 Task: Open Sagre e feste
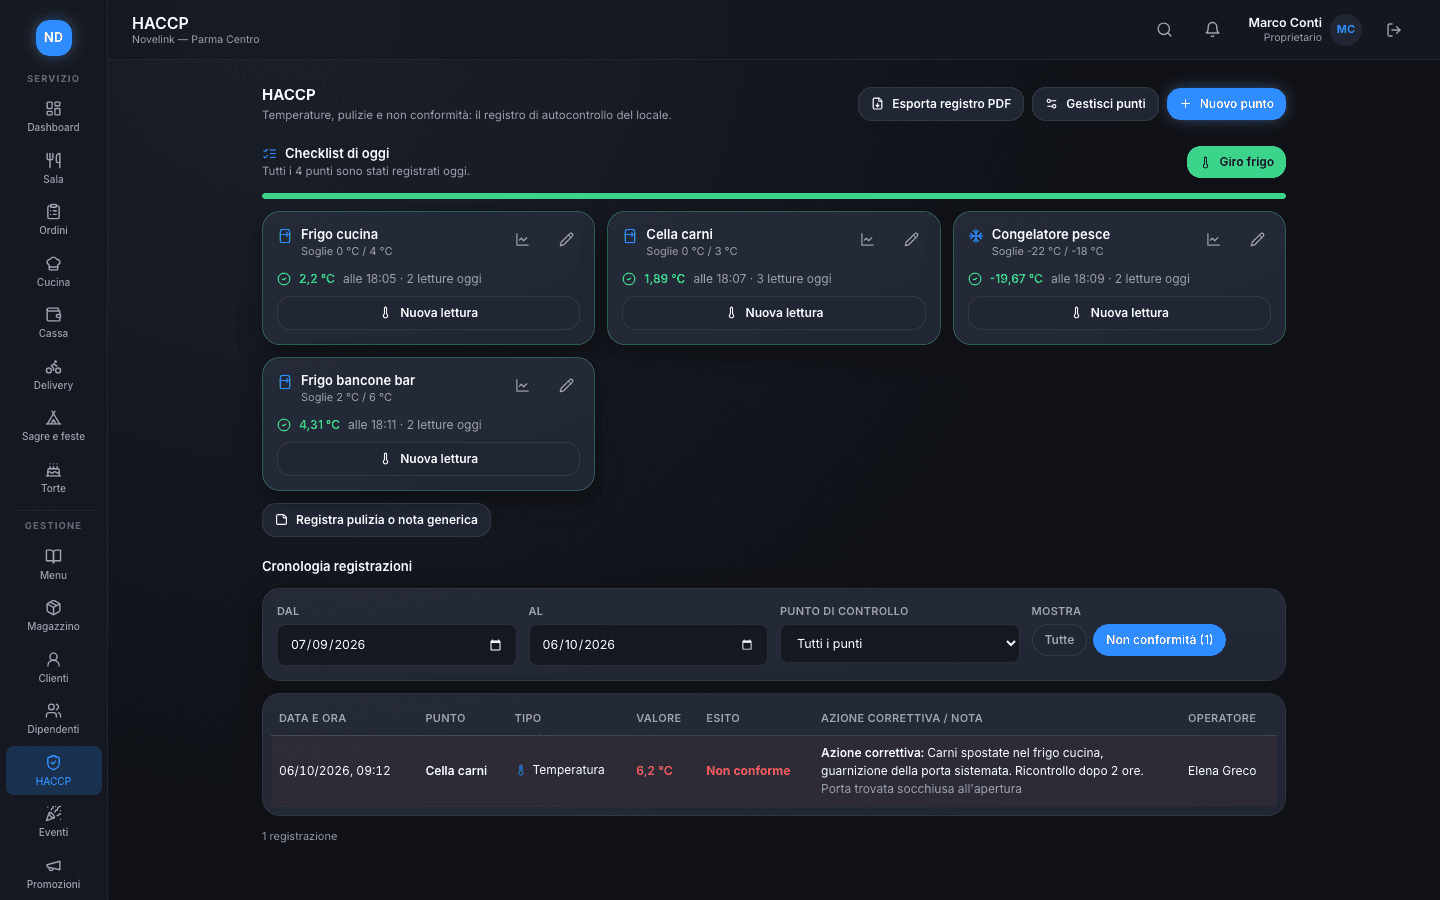point(54,426)
